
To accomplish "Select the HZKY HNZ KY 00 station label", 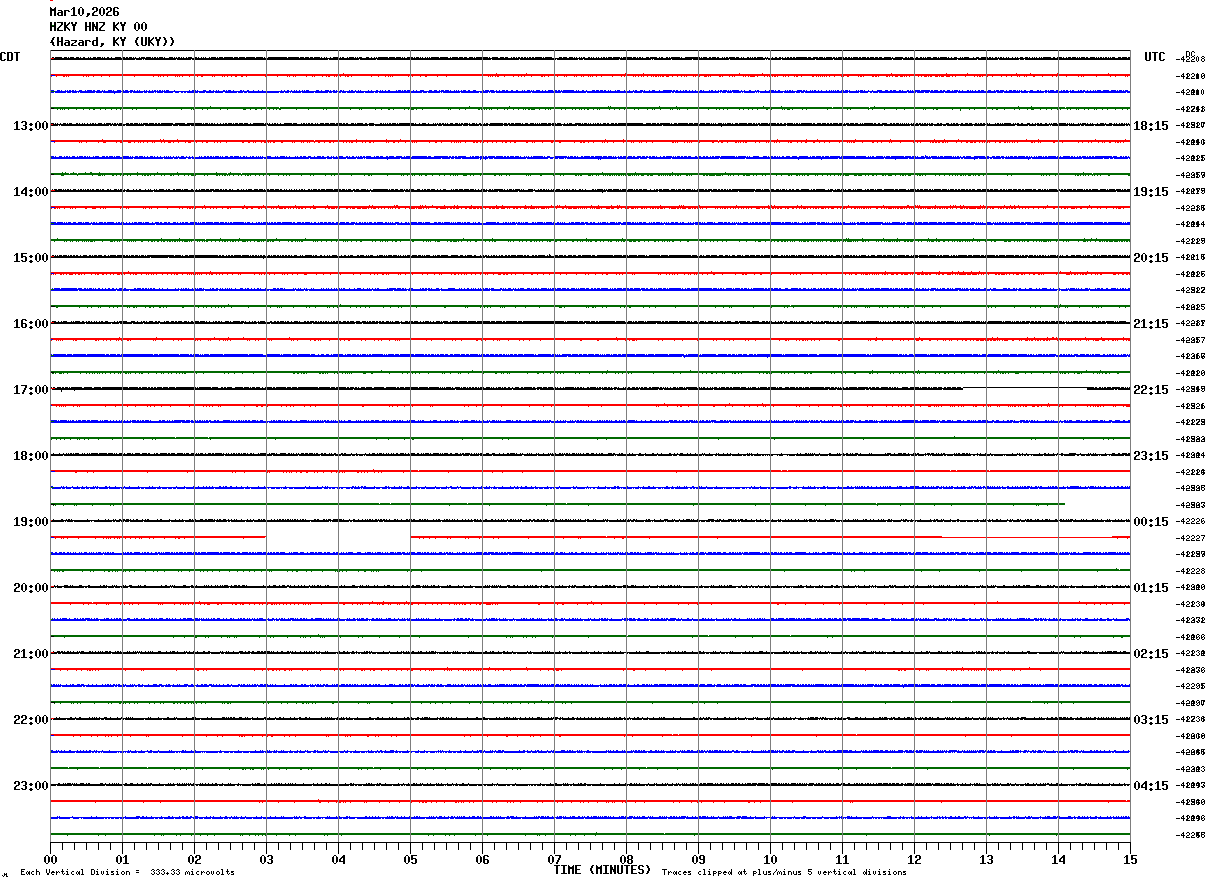I will click(x=98, y=27).
